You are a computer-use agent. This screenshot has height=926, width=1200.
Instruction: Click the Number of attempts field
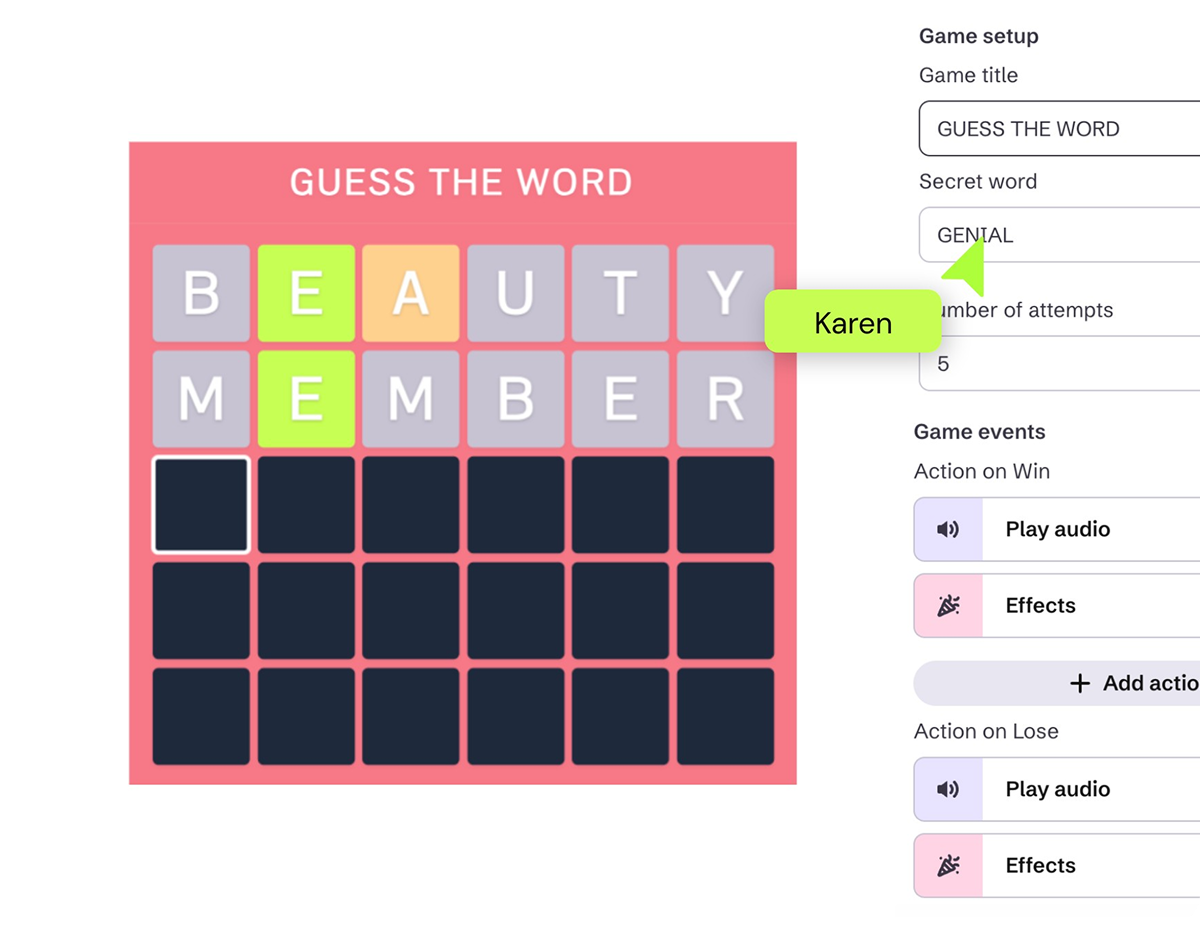[x=1060, y=364]
